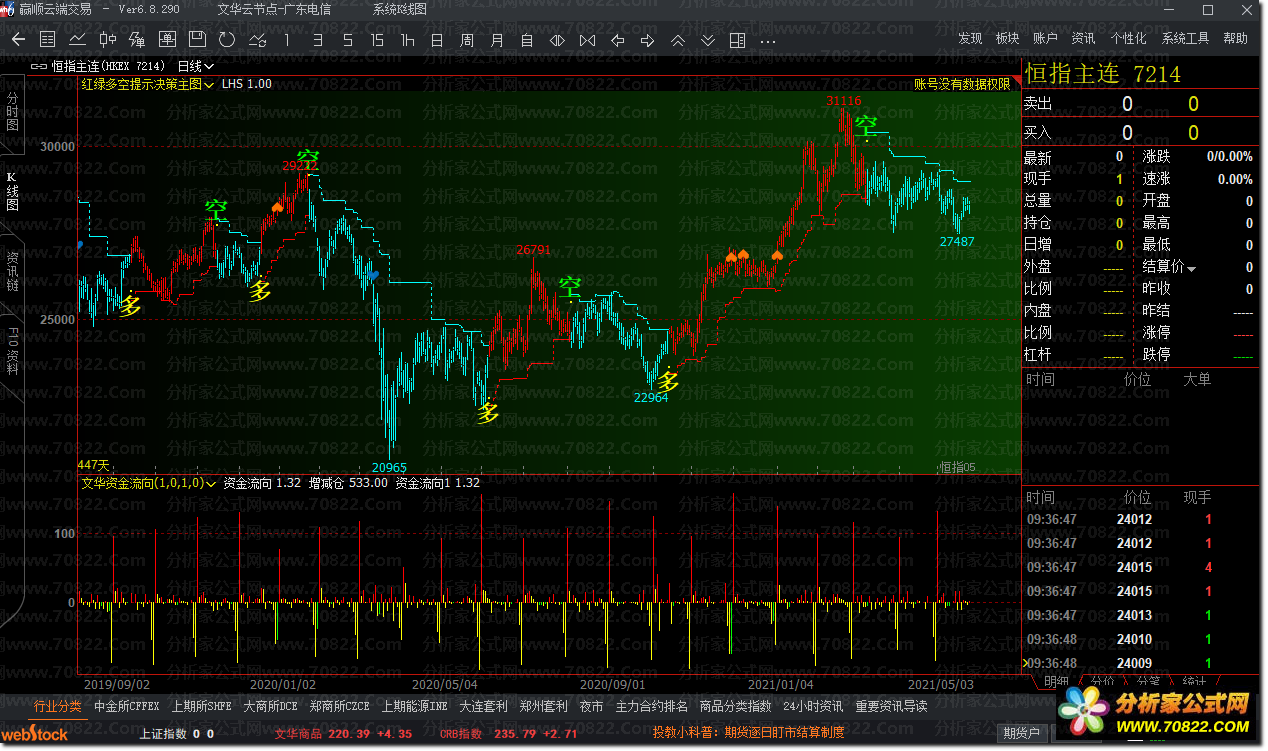Go back with the left arrow icon
Viewport: 1268px width, 751px height.
pyautogui.click(x=18, y=40)
